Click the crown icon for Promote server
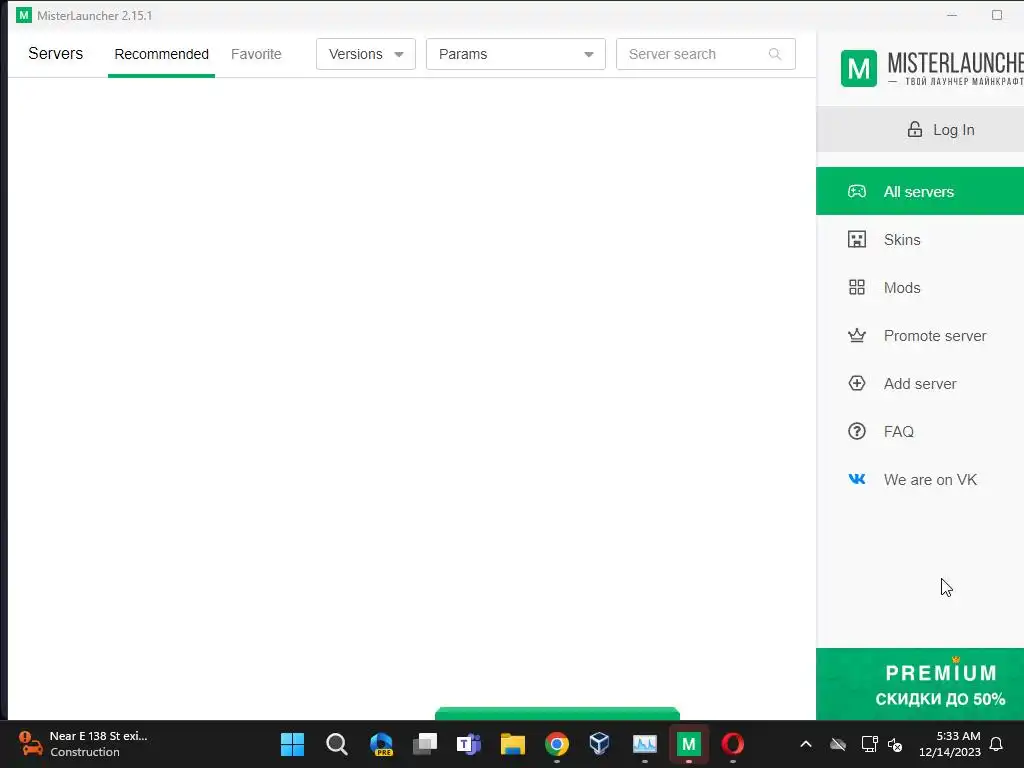The width and height of the screenshot is (1024, 768). click(x=857, y=336)
